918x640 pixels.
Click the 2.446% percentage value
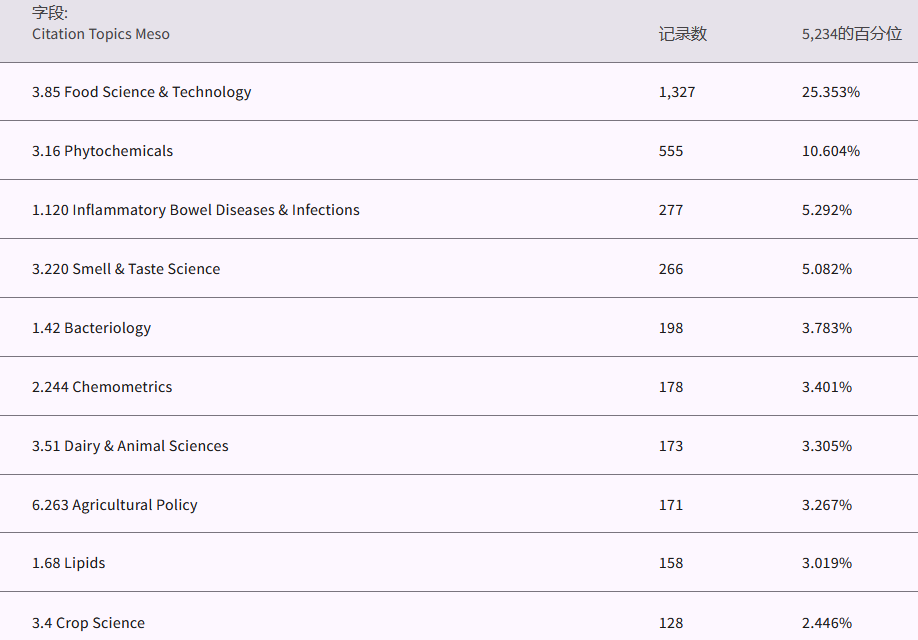(826, 623)
